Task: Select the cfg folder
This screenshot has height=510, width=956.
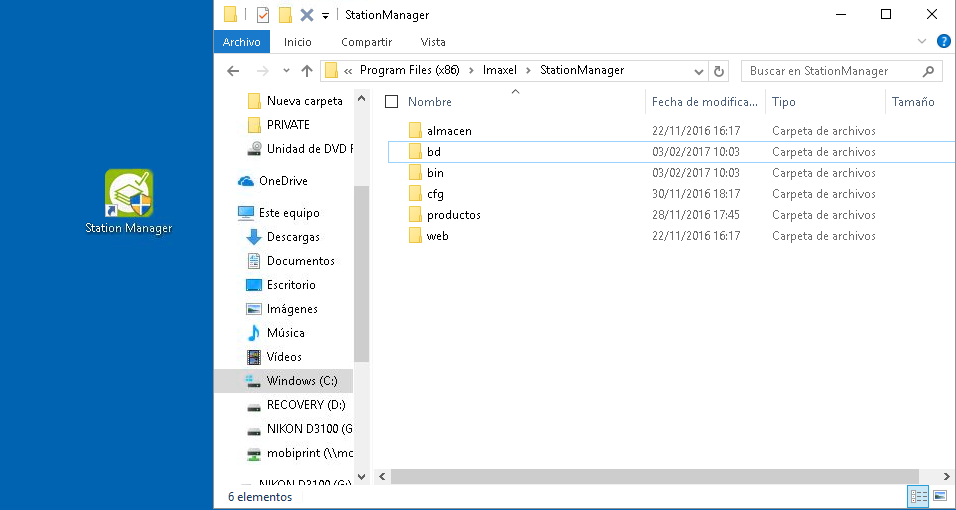Action: [435, 194]
